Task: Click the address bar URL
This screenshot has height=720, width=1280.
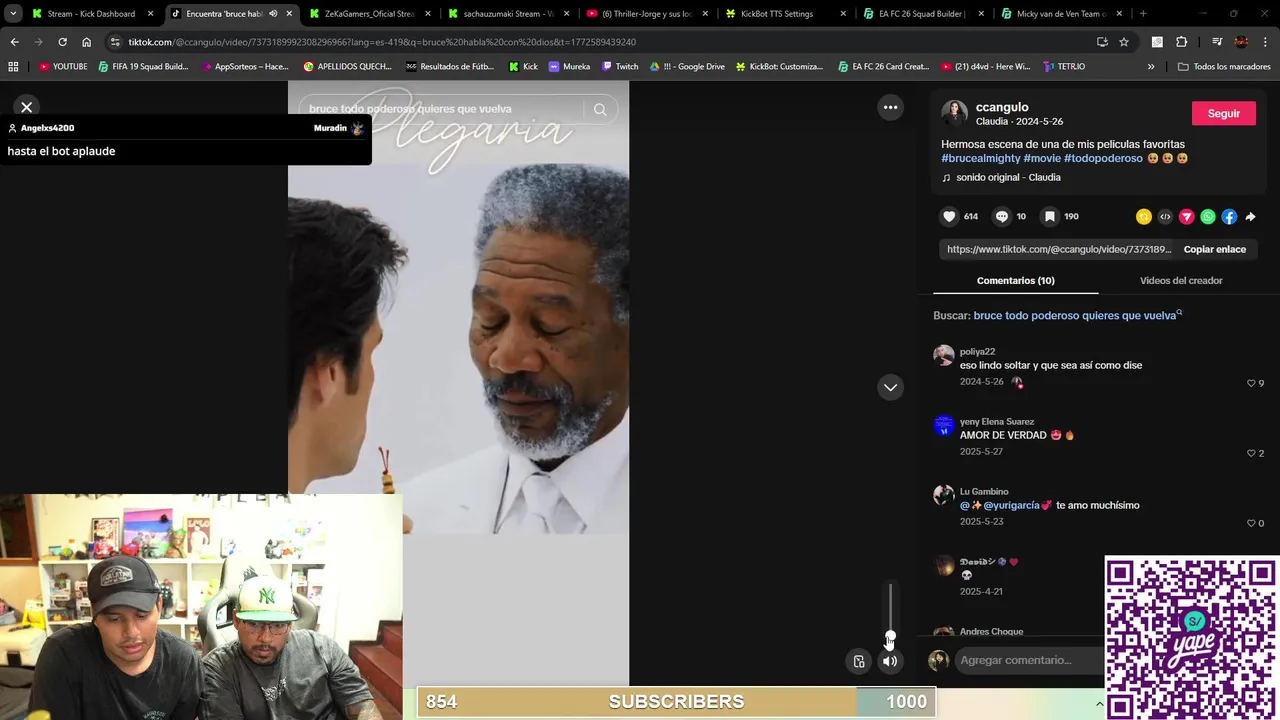Action: (x=381, y=42)
